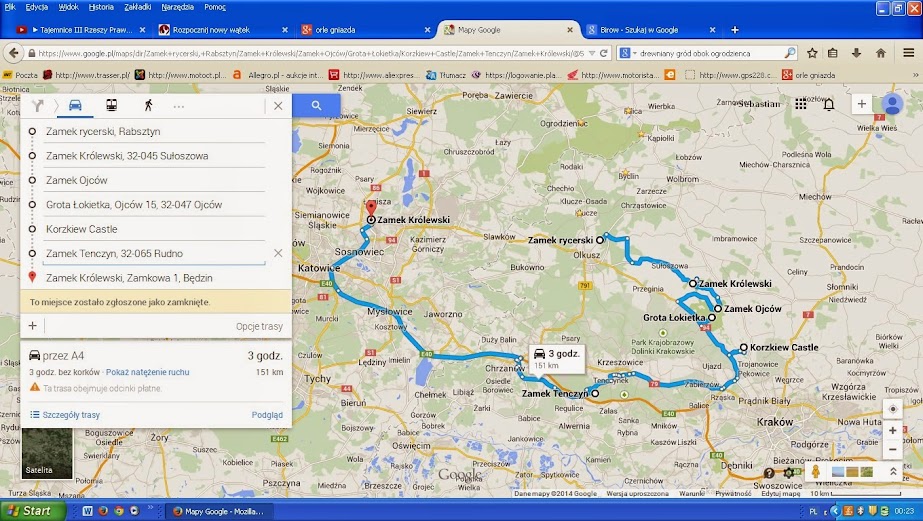Open search engine dropdown next to Google icon
The height and width of the screenshot is (521, 923).
635,53
